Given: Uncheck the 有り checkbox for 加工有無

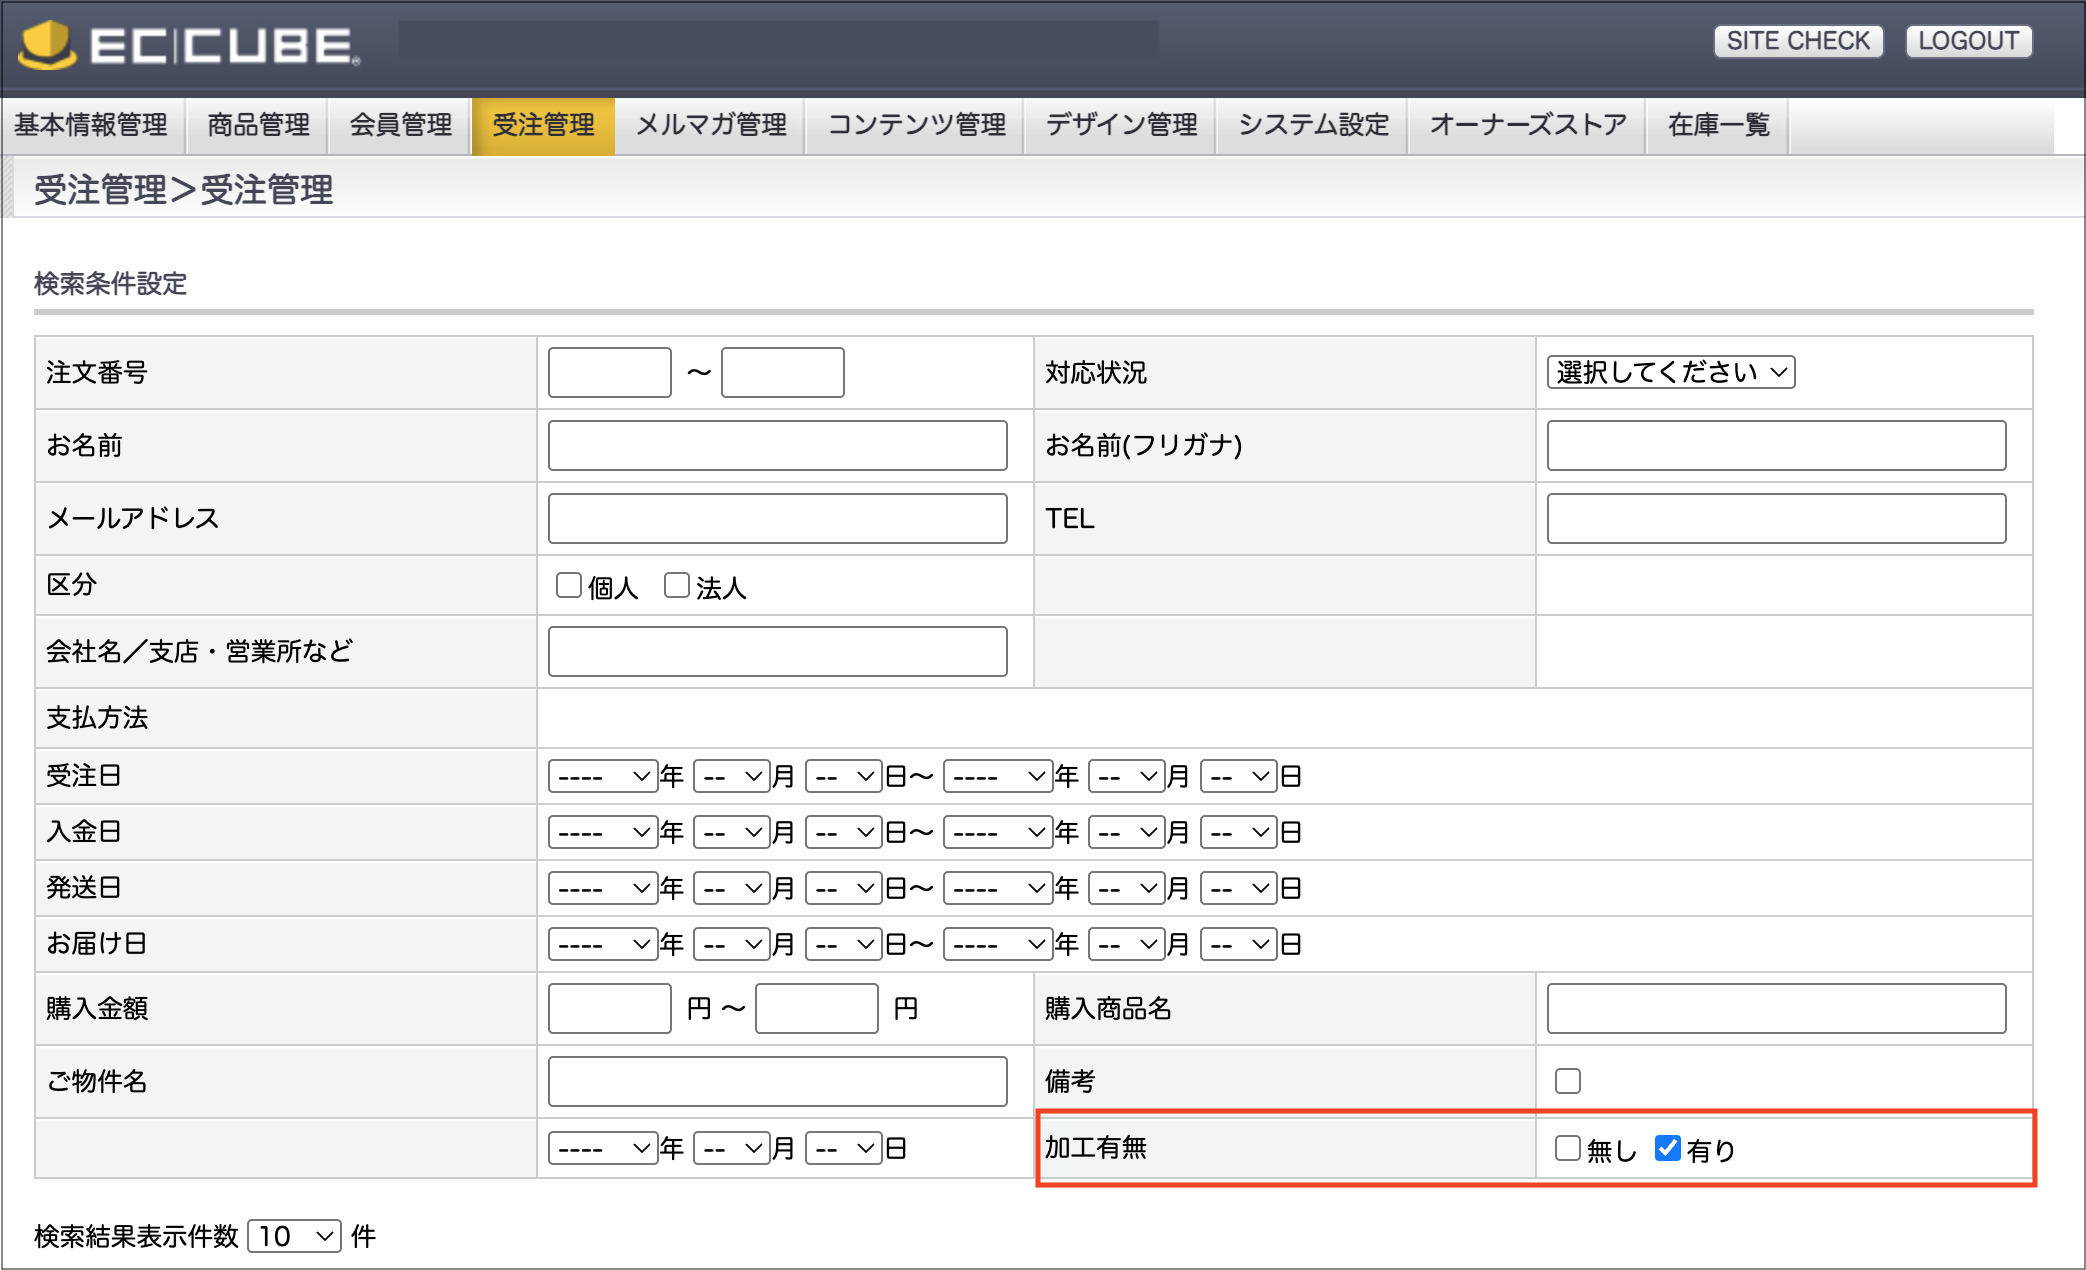Looking at the screenshot, I should pyautogui.click(x=1667, y=1148).
